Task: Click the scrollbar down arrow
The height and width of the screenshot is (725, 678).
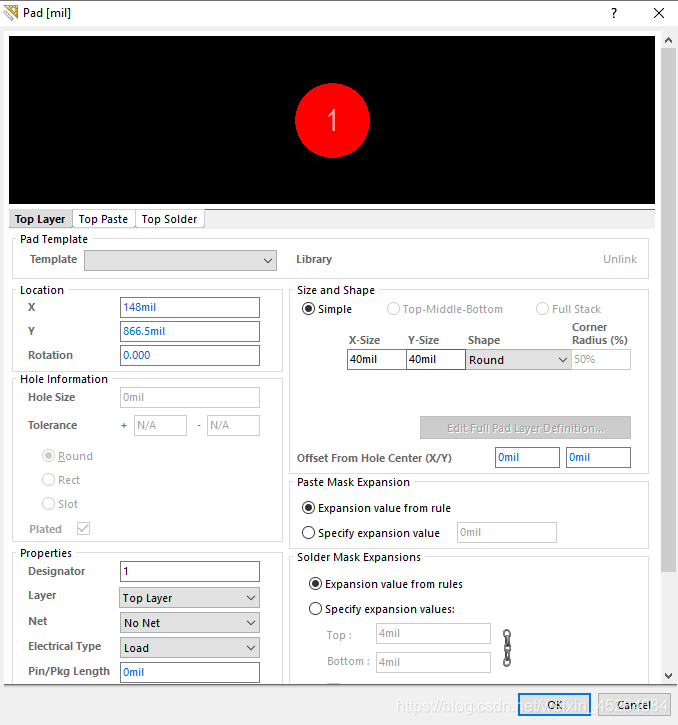Action: (668, 676)
